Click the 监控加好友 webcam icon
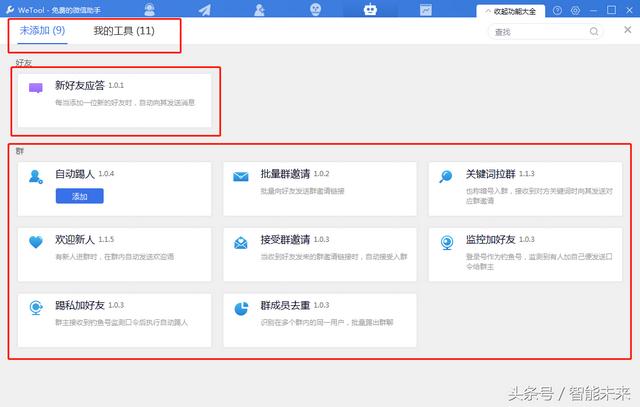 pos(447,242)
